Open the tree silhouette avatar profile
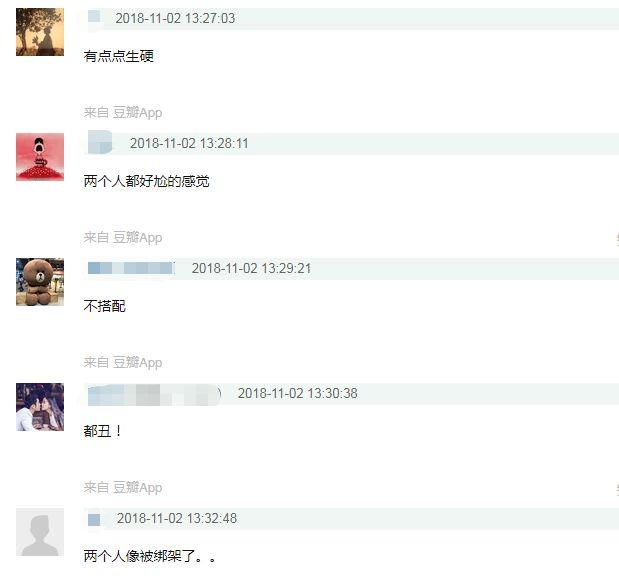 pyautogui.click(x=40, y=32)
